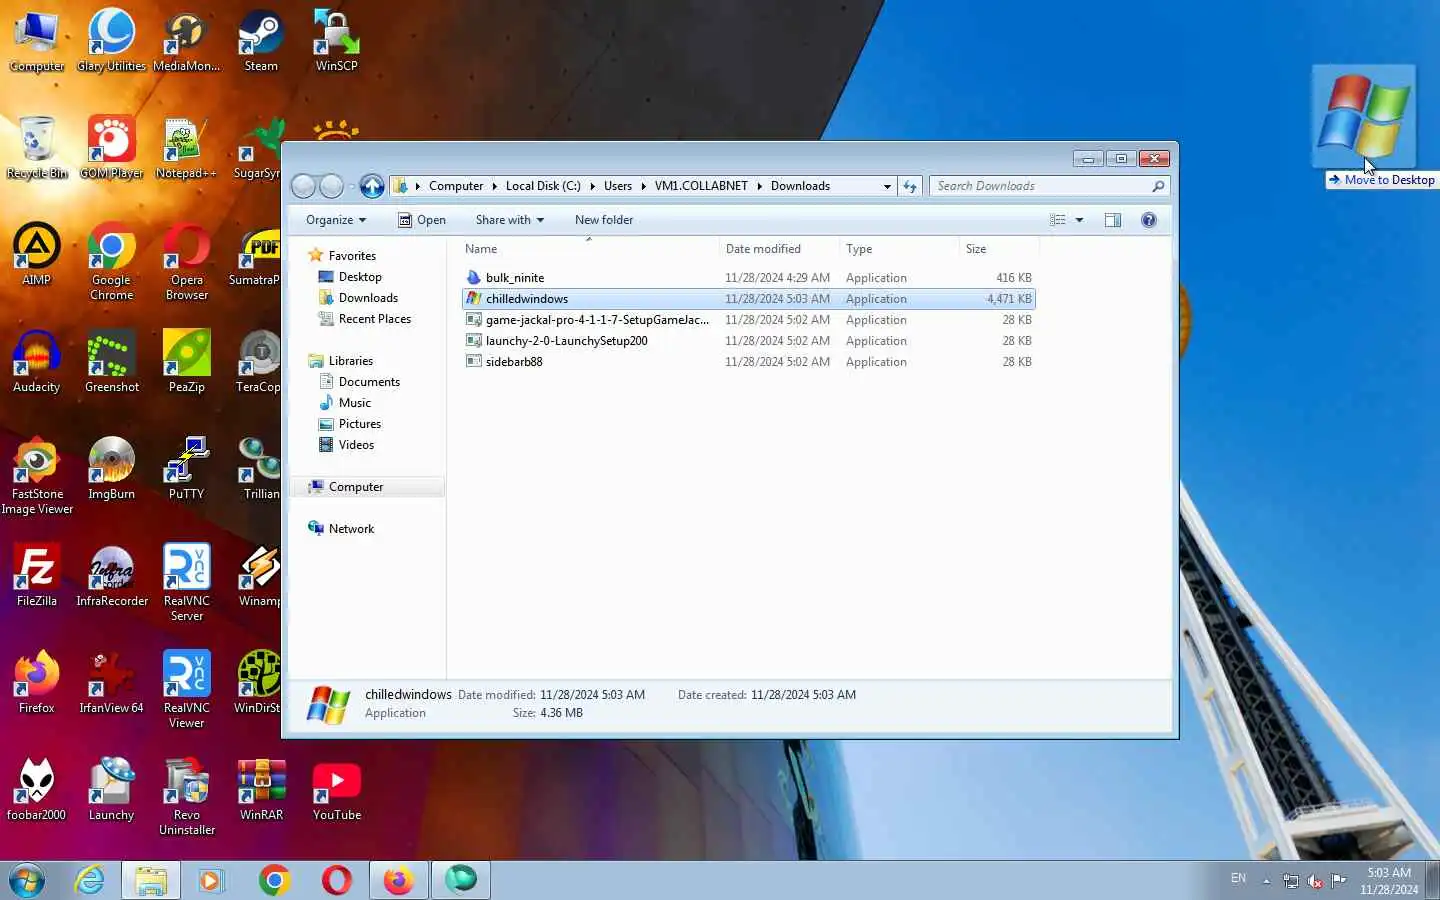Launch PuTTY from the desktop
The height and width of the screenshot is (900, 1440).
187,469
